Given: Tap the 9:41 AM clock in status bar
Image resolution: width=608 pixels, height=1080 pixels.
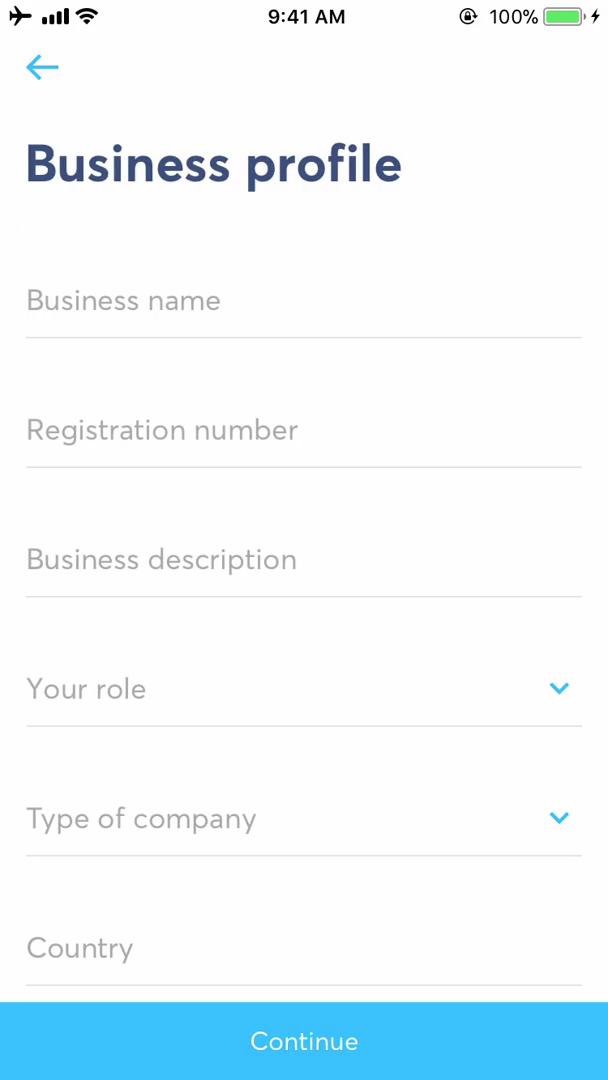Looking at the screenshot, I should [306, 16].
